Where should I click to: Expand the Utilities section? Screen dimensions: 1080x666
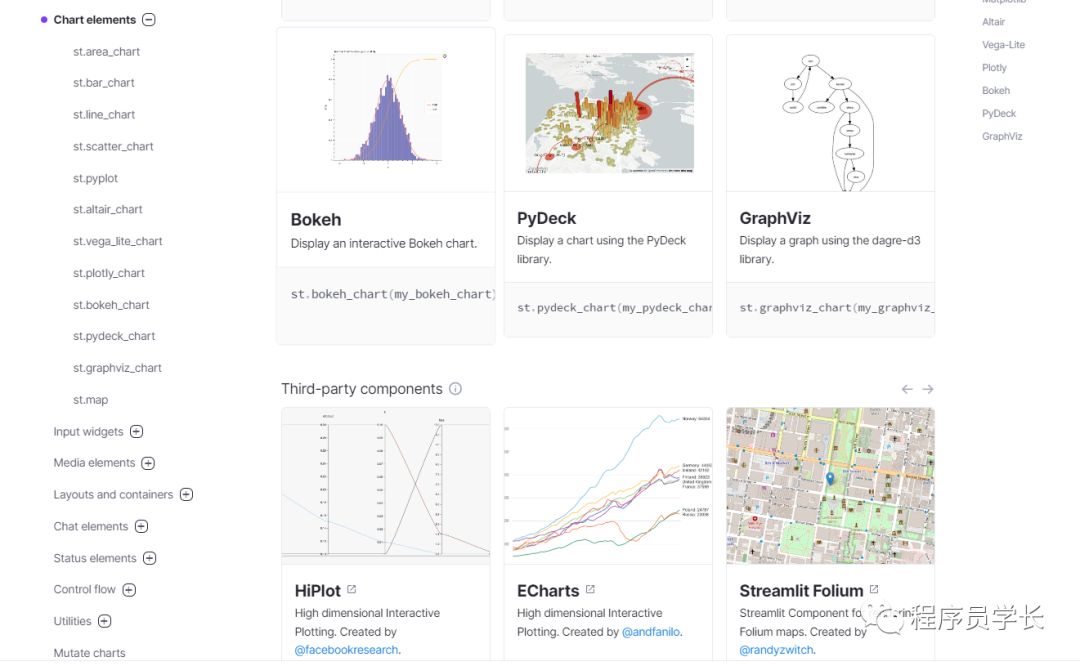104,621
